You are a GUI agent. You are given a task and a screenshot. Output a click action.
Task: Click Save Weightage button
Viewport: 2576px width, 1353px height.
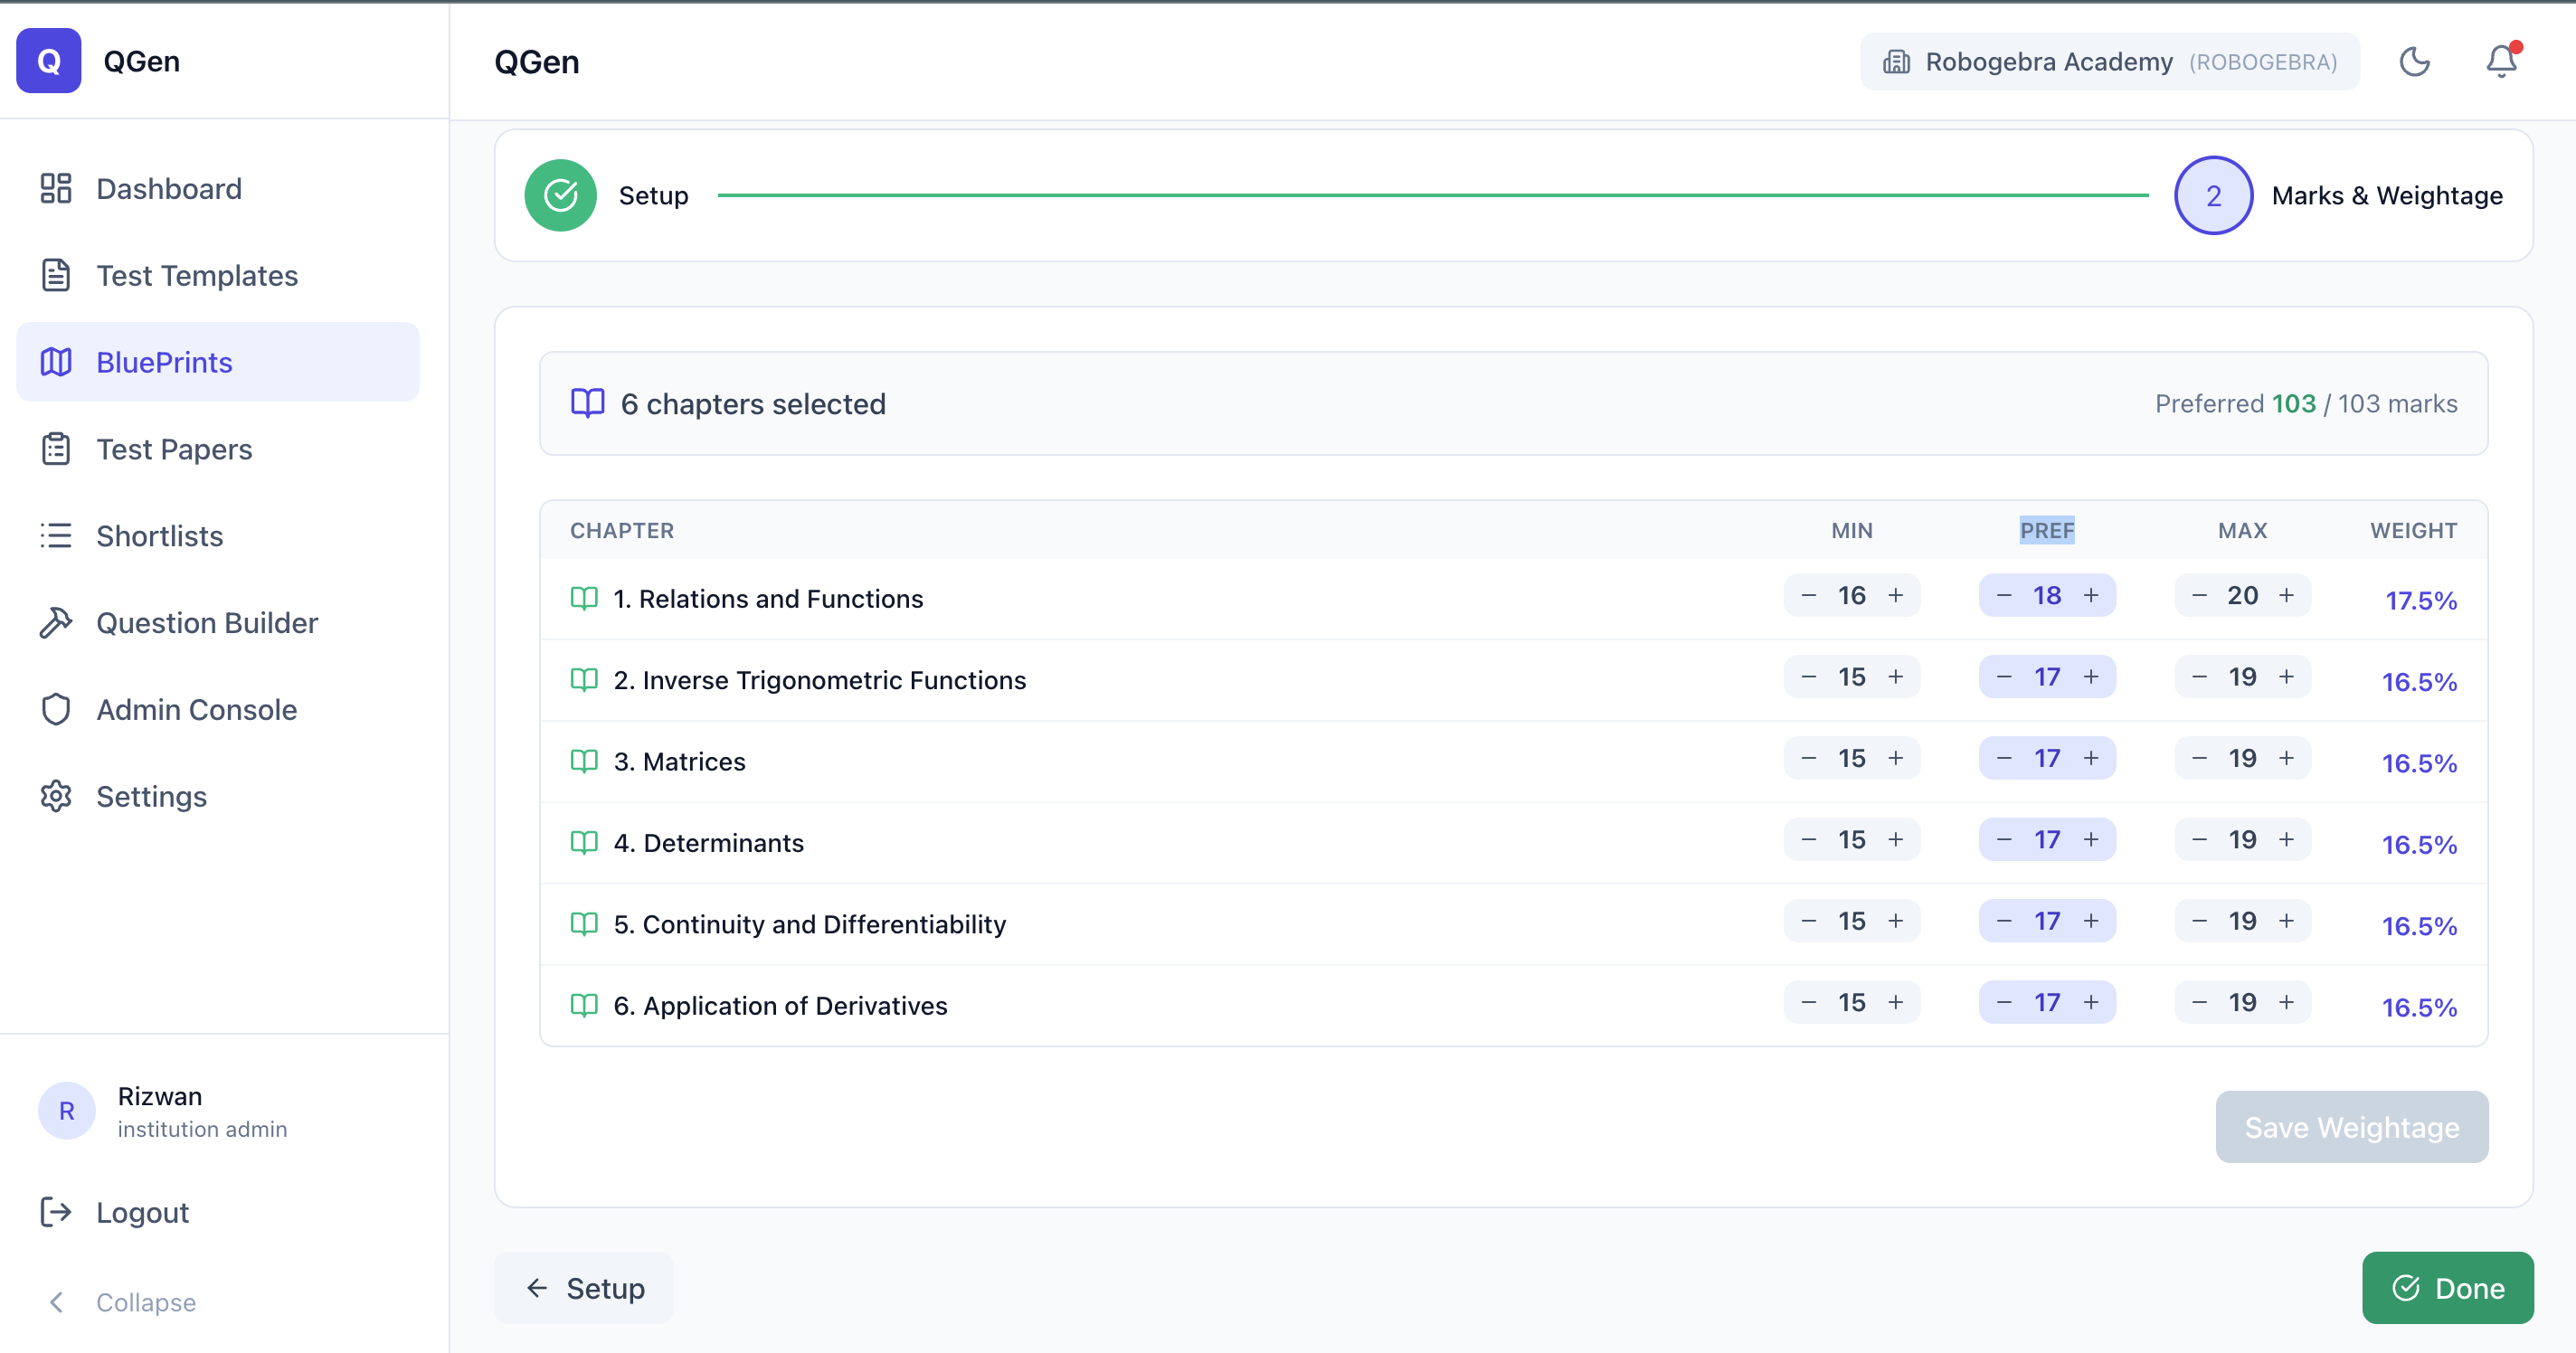(x=2351, y=1127)
